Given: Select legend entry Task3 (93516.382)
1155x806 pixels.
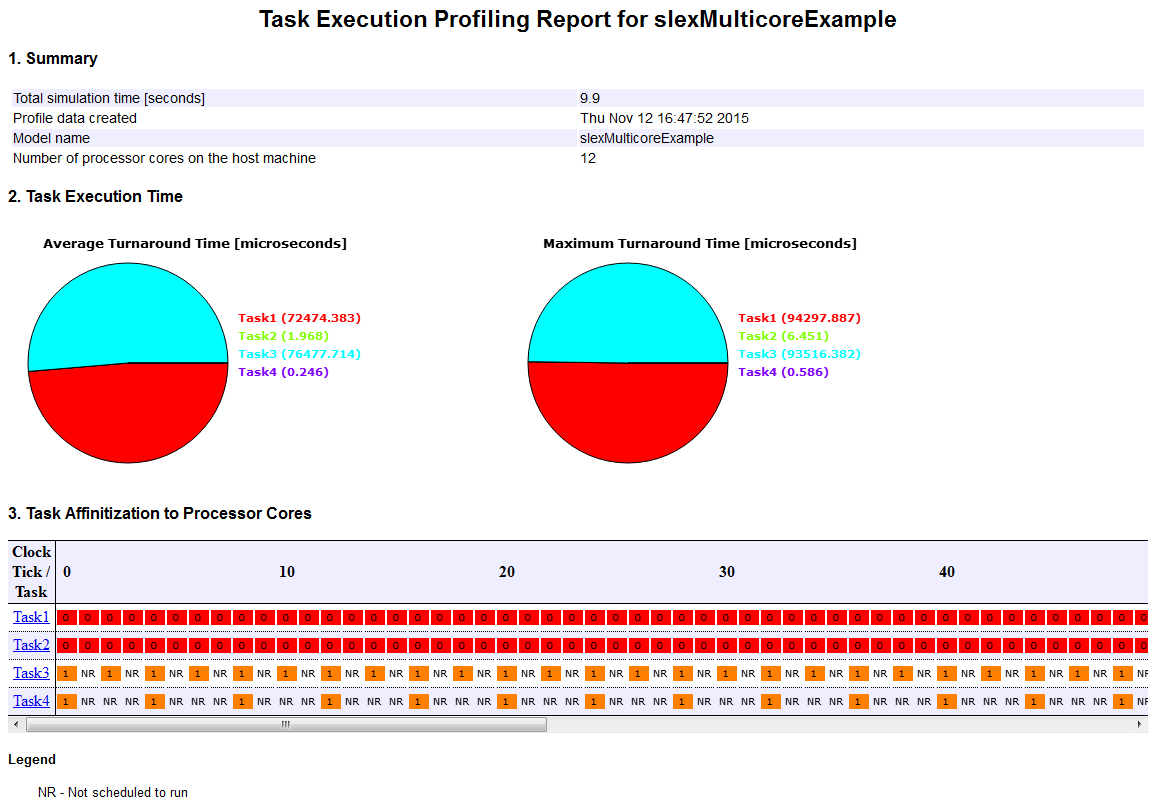Looking at the screenshot, I should (799, 354).
